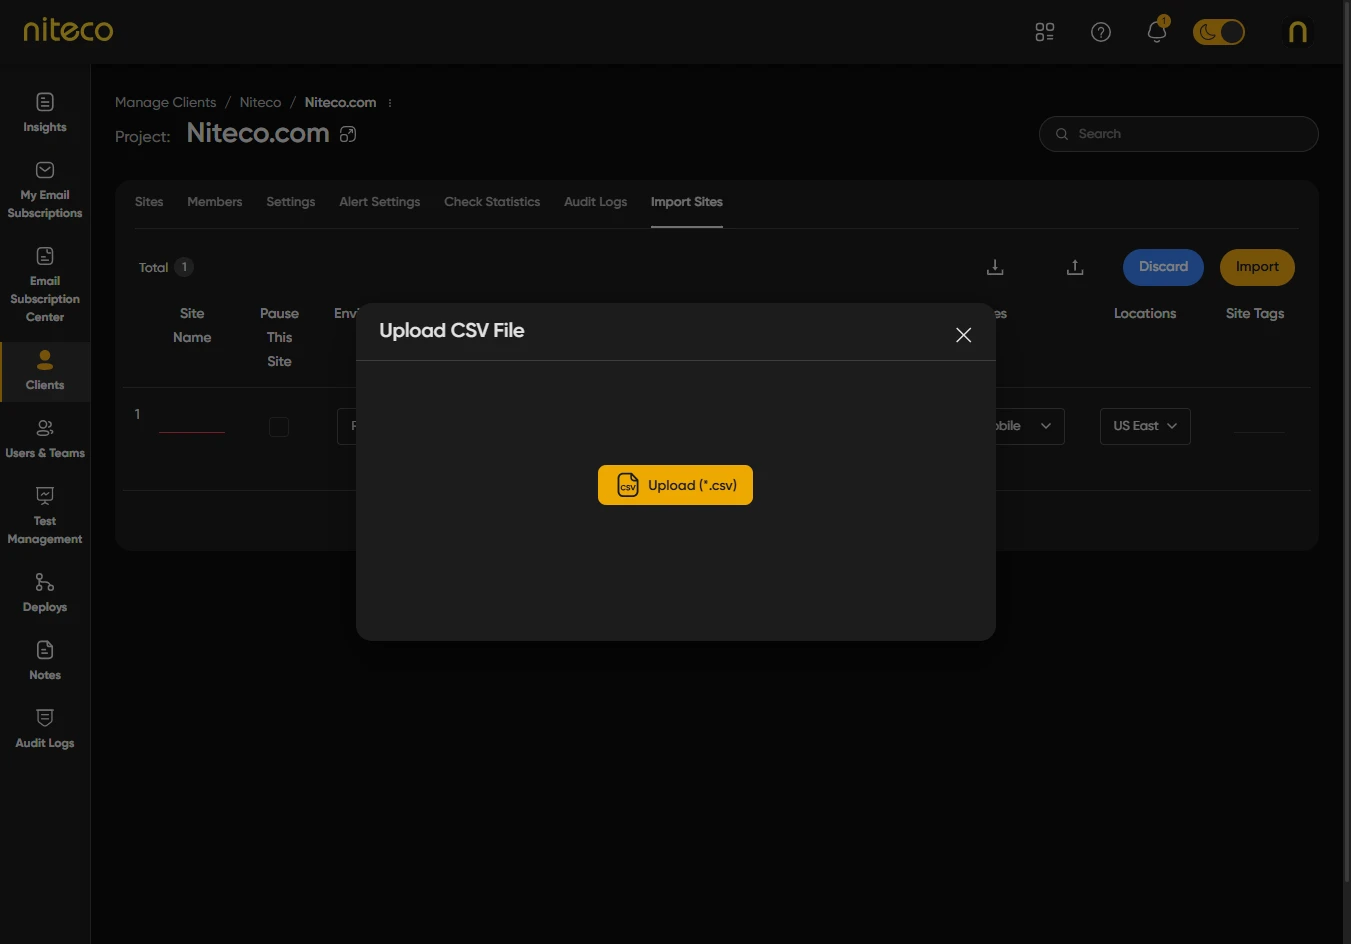Click the Upload CSV File dialog title
Screen dimensions: 1351x944
coord(452,331)
